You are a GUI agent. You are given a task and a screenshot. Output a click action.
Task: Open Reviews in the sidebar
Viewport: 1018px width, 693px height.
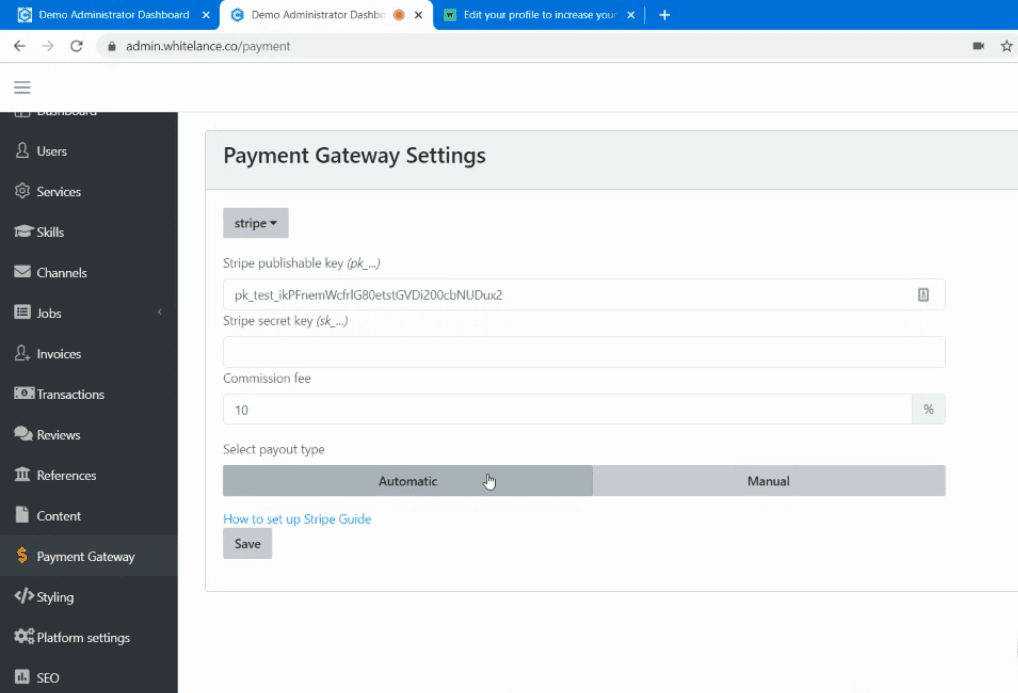click(89, 435)
